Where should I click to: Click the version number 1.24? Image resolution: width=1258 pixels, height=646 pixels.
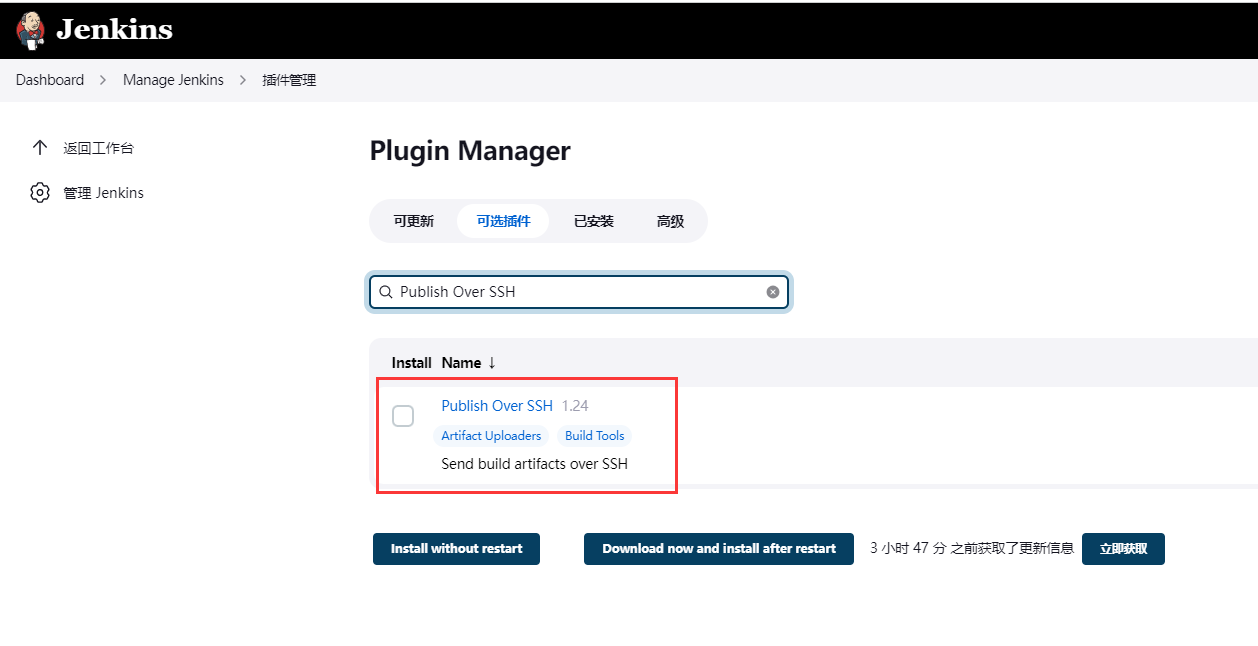pyautogui.click(x=575, y=406)
